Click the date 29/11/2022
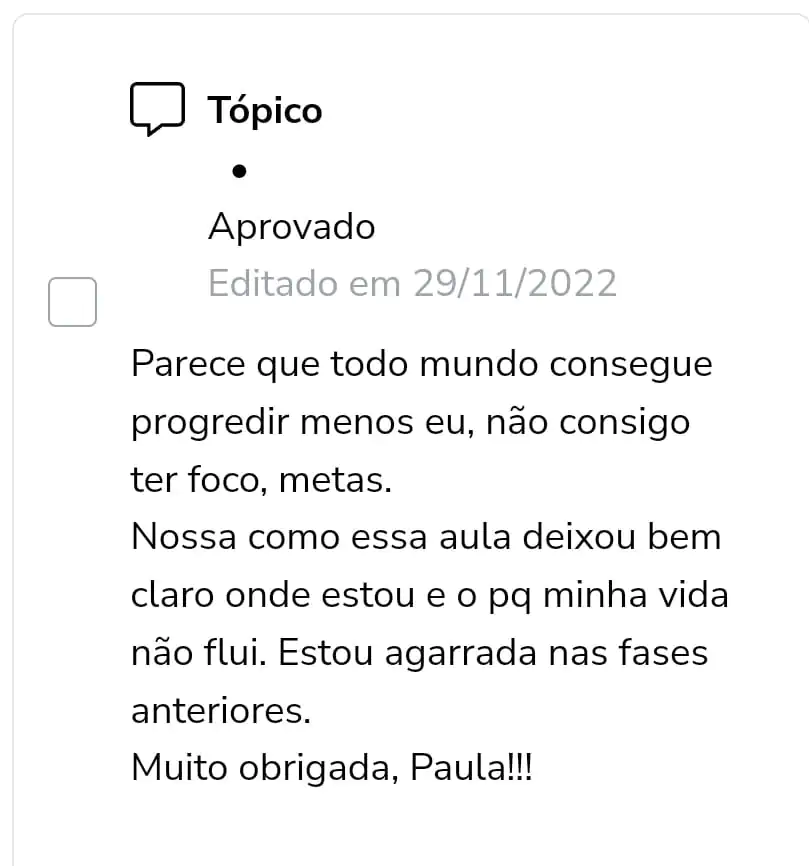The image size is (809, 866). [x=515, y=284]
